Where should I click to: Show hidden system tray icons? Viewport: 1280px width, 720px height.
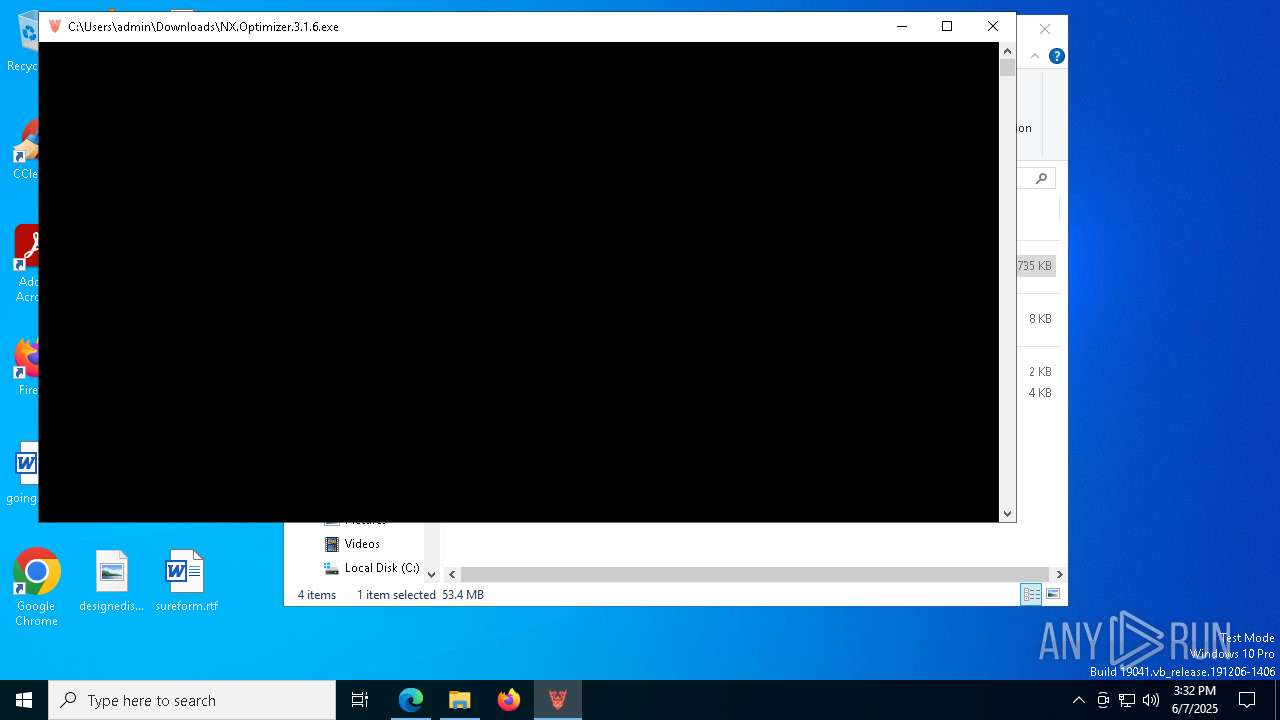(x=1078, y=700)
